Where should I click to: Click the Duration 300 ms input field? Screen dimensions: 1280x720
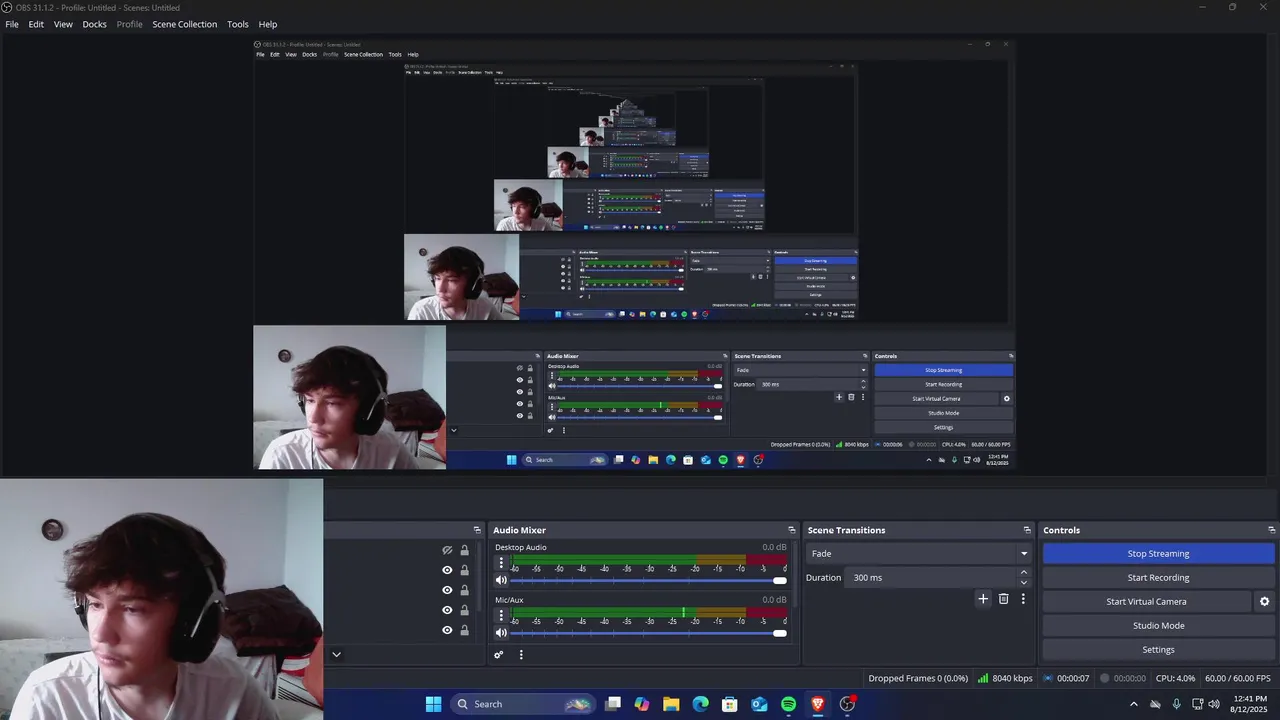coord(931,578)
